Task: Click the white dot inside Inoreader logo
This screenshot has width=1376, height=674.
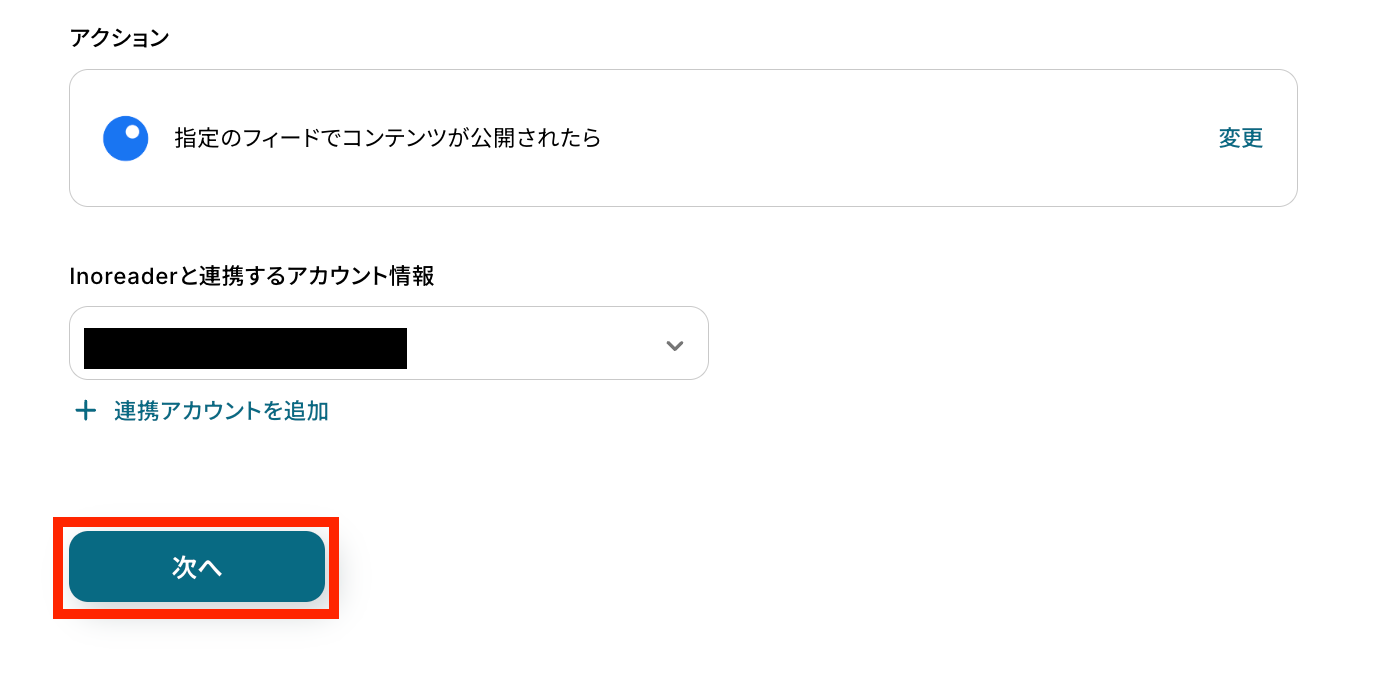Action: pos(132,131)
